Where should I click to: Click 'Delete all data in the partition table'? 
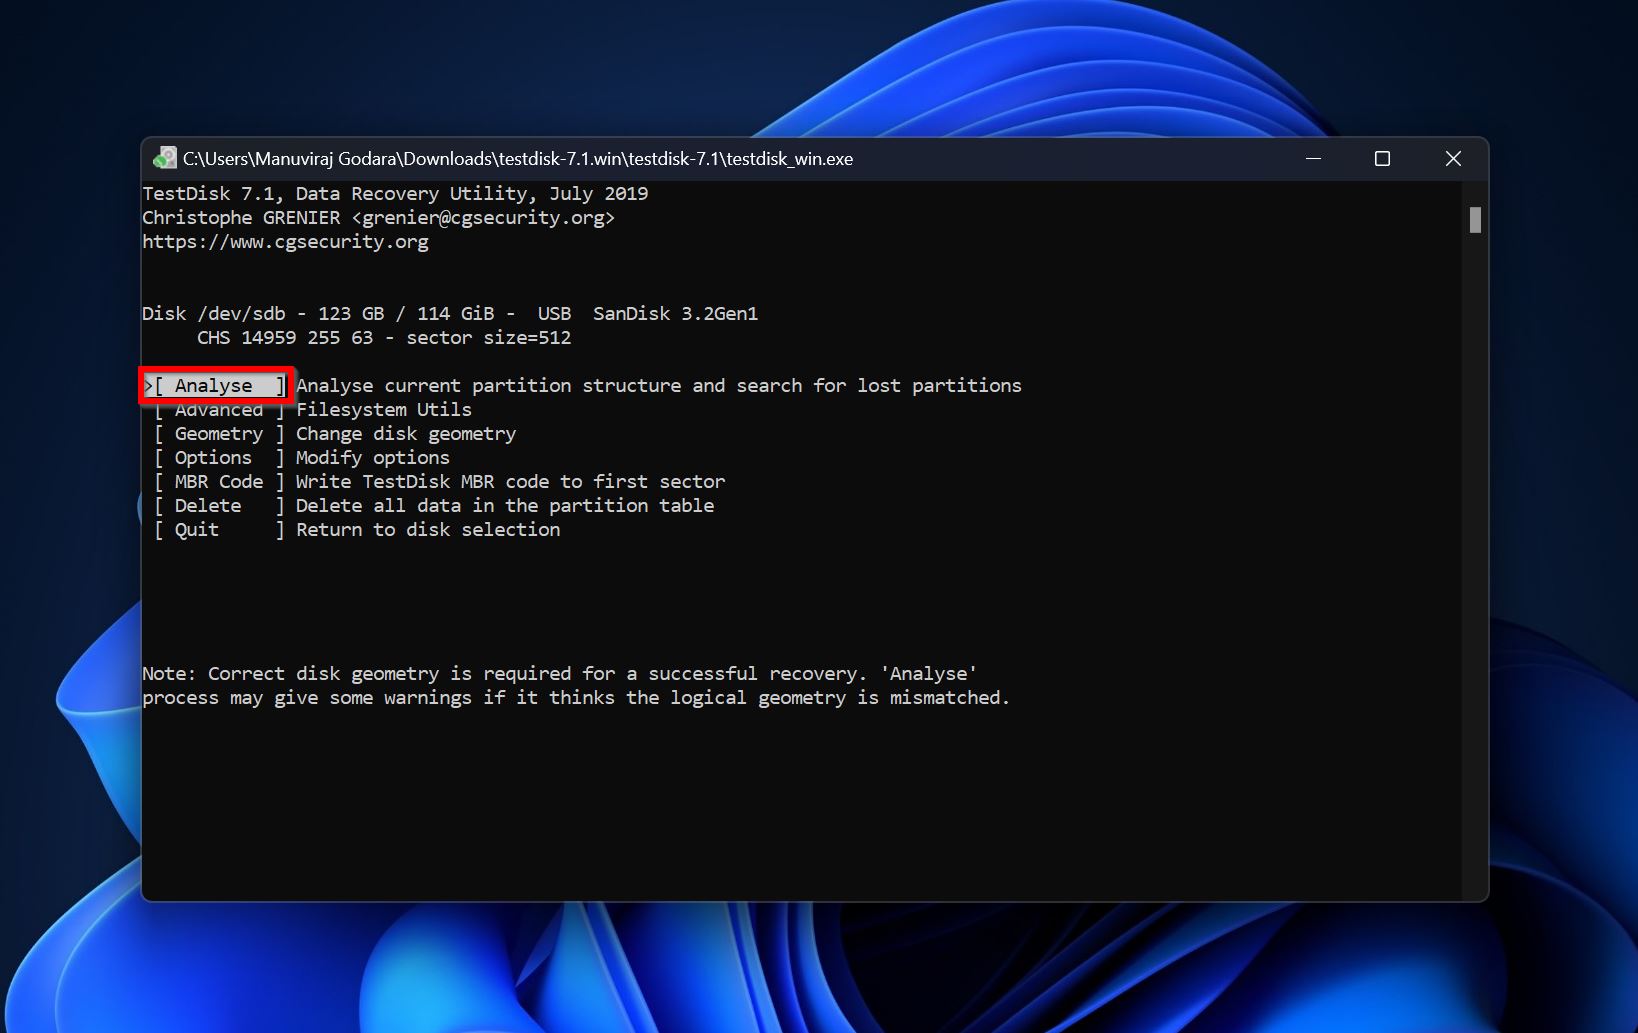(x=505, y=506)
